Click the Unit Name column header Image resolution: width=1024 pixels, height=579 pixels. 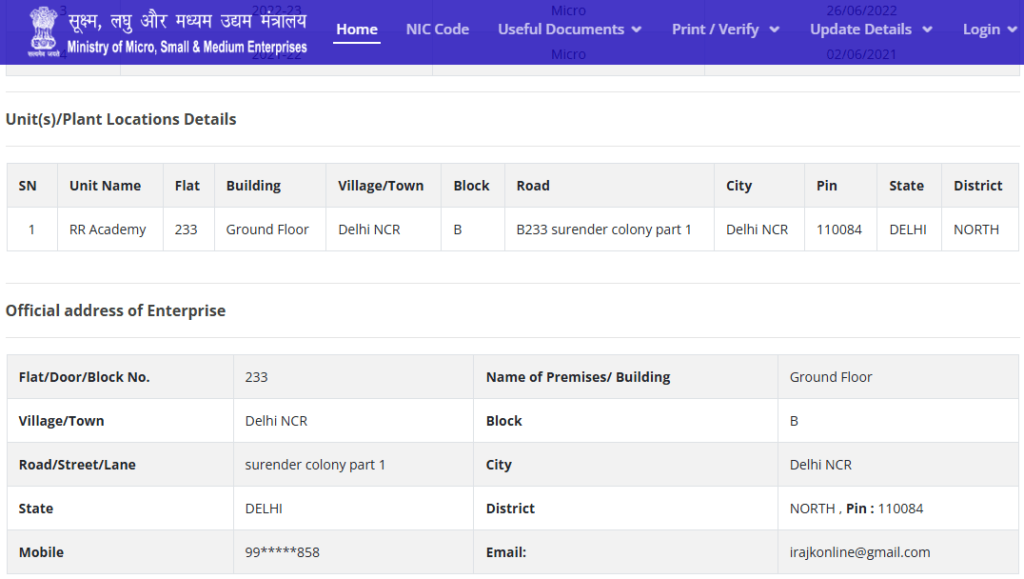pyautogui.click(x=105, y=185)
